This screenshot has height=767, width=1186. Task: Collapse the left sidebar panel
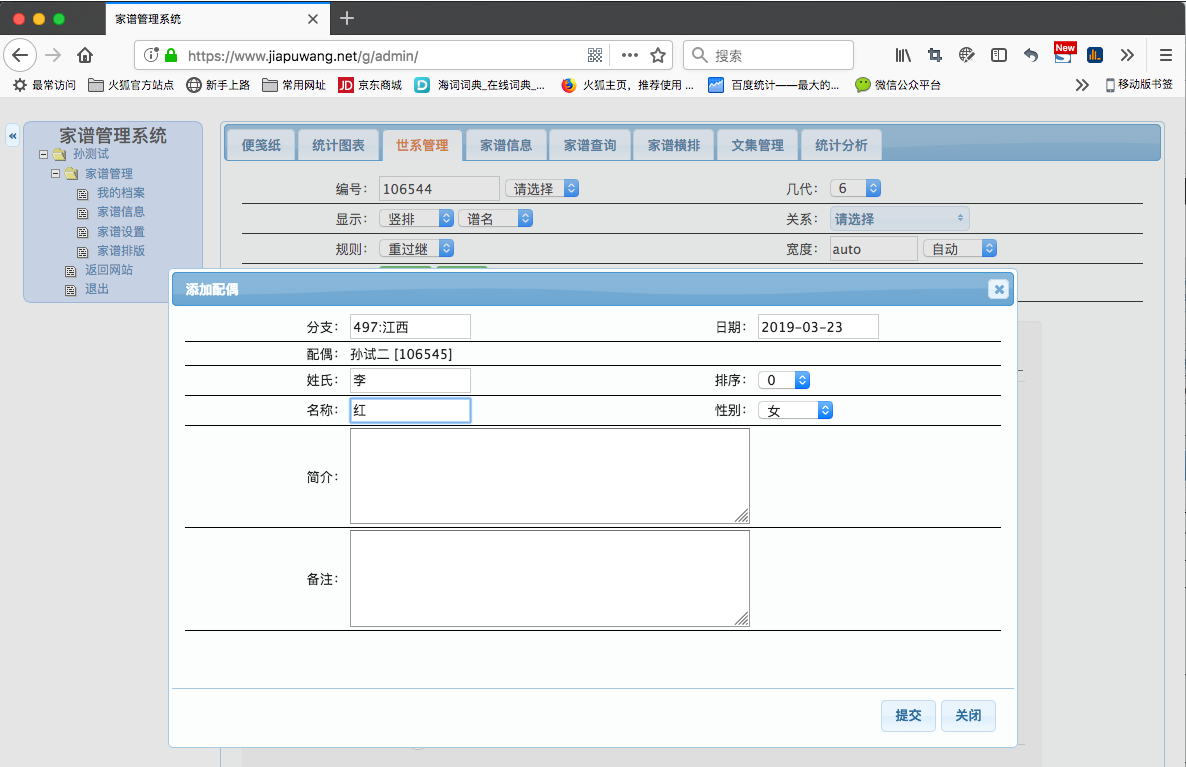click(x=12, y=135)
